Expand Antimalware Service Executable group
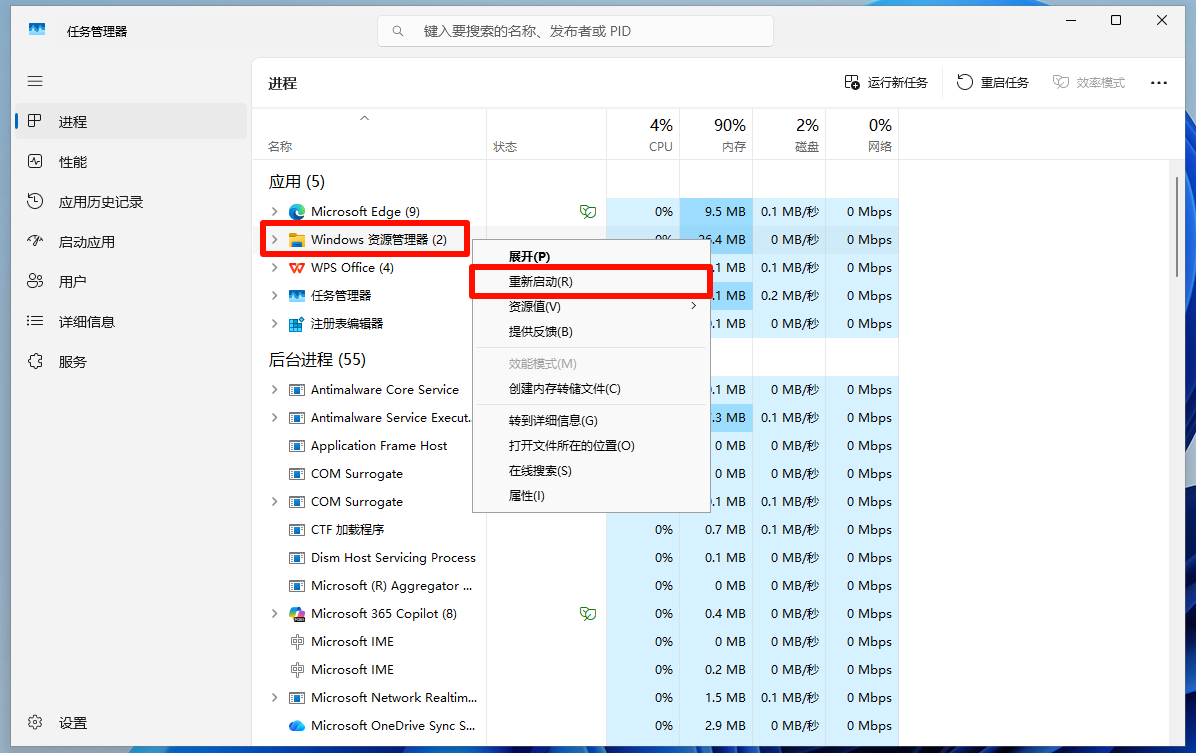Image resolution: width=1196 pixels, height=753 pixels. click(275, 417)
